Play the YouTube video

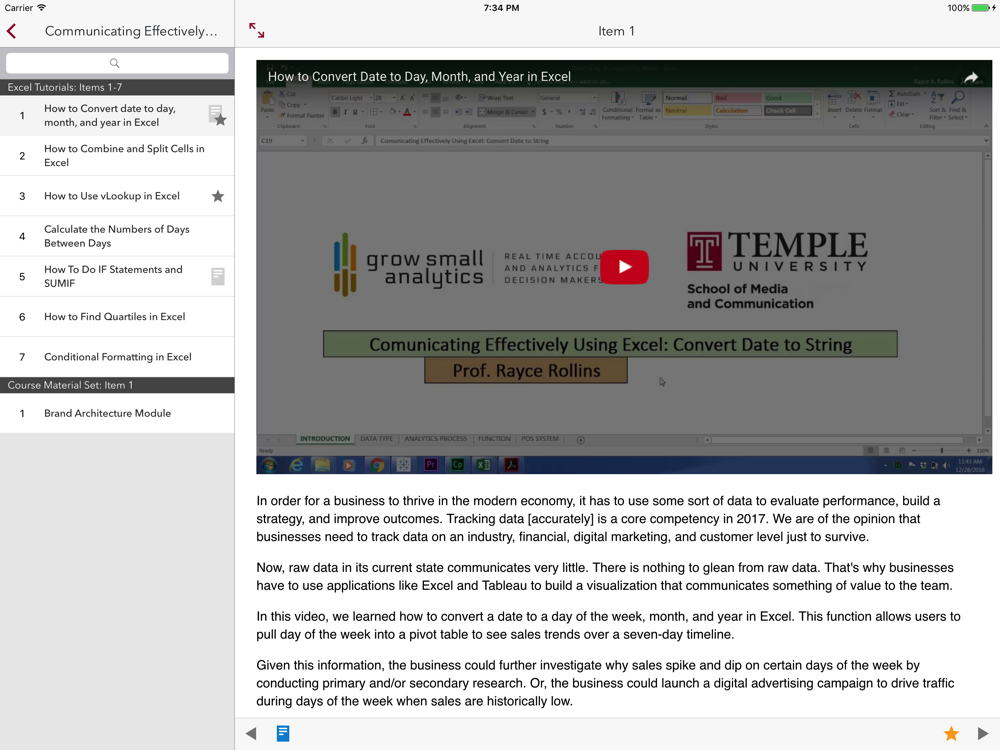[624, 267]
